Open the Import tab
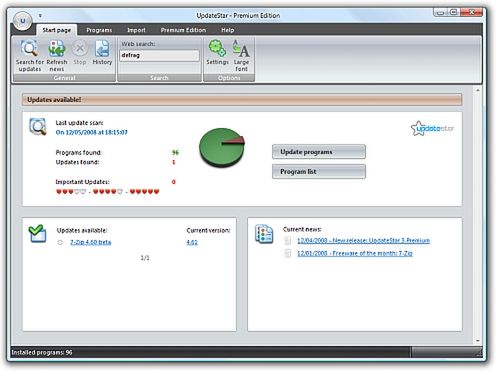The width and height of the screenshot is (496, 372). [136, 30]
